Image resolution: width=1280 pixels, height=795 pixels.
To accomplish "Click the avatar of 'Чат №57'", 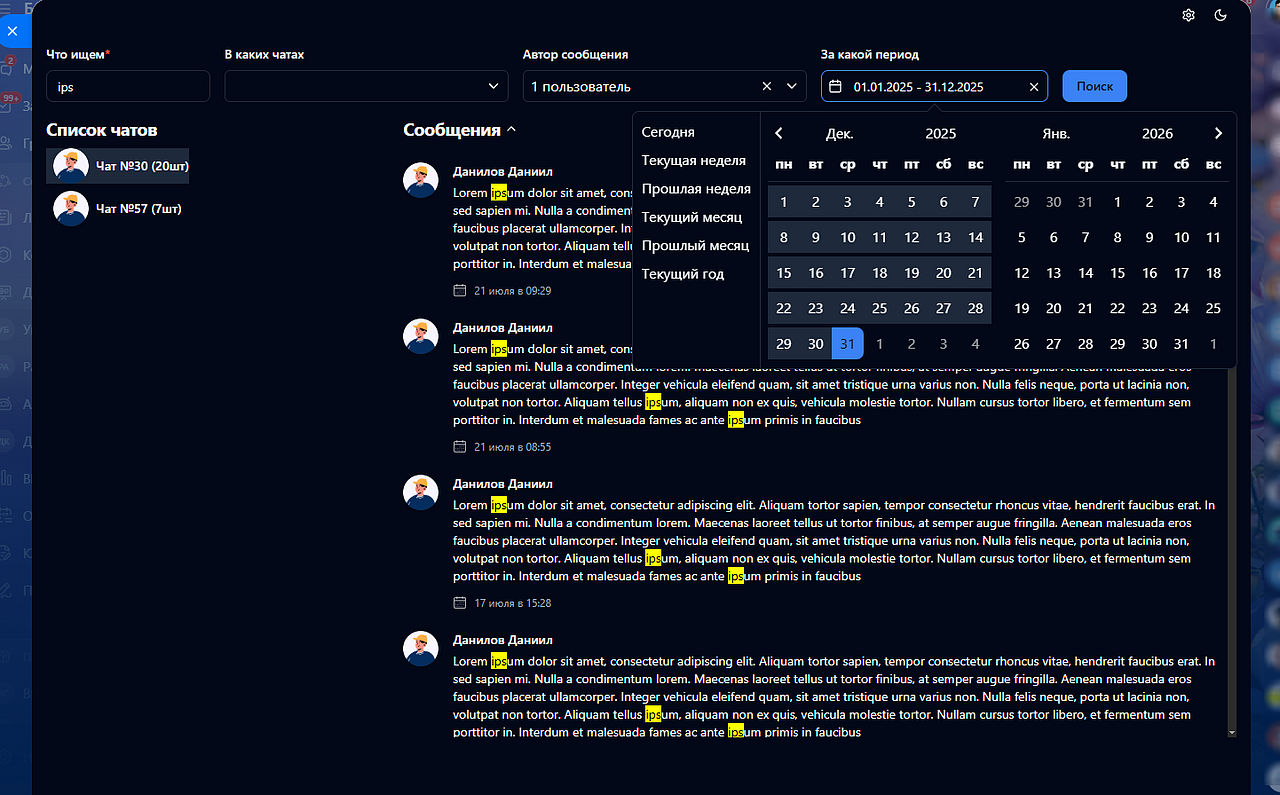I will point(71,209).
